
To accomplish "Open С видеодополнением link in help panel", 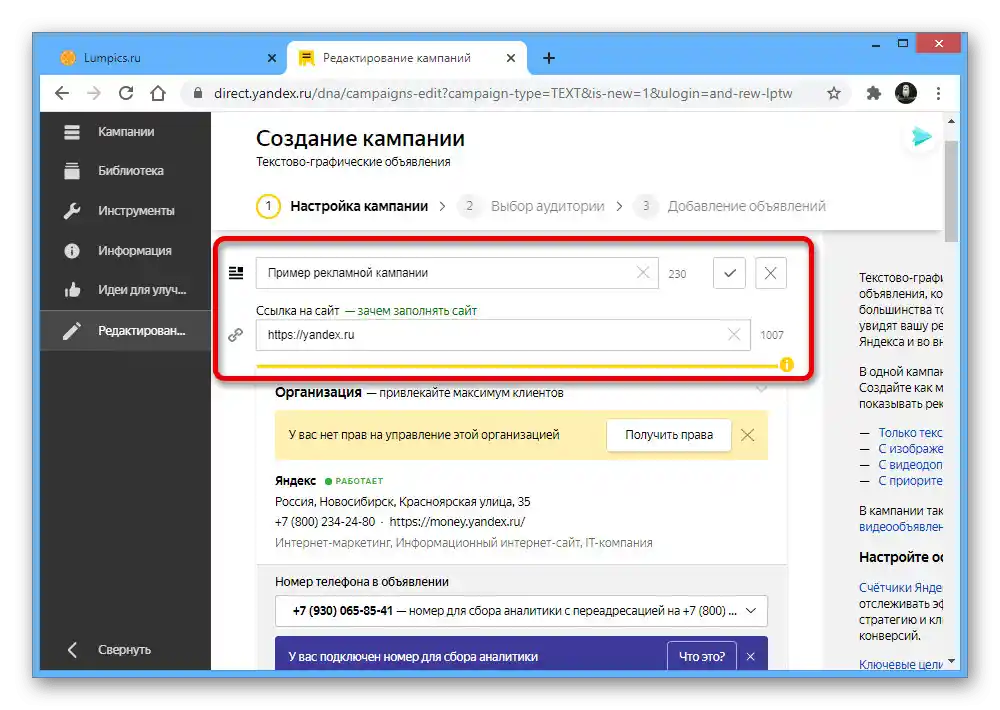I will (910, 464).
